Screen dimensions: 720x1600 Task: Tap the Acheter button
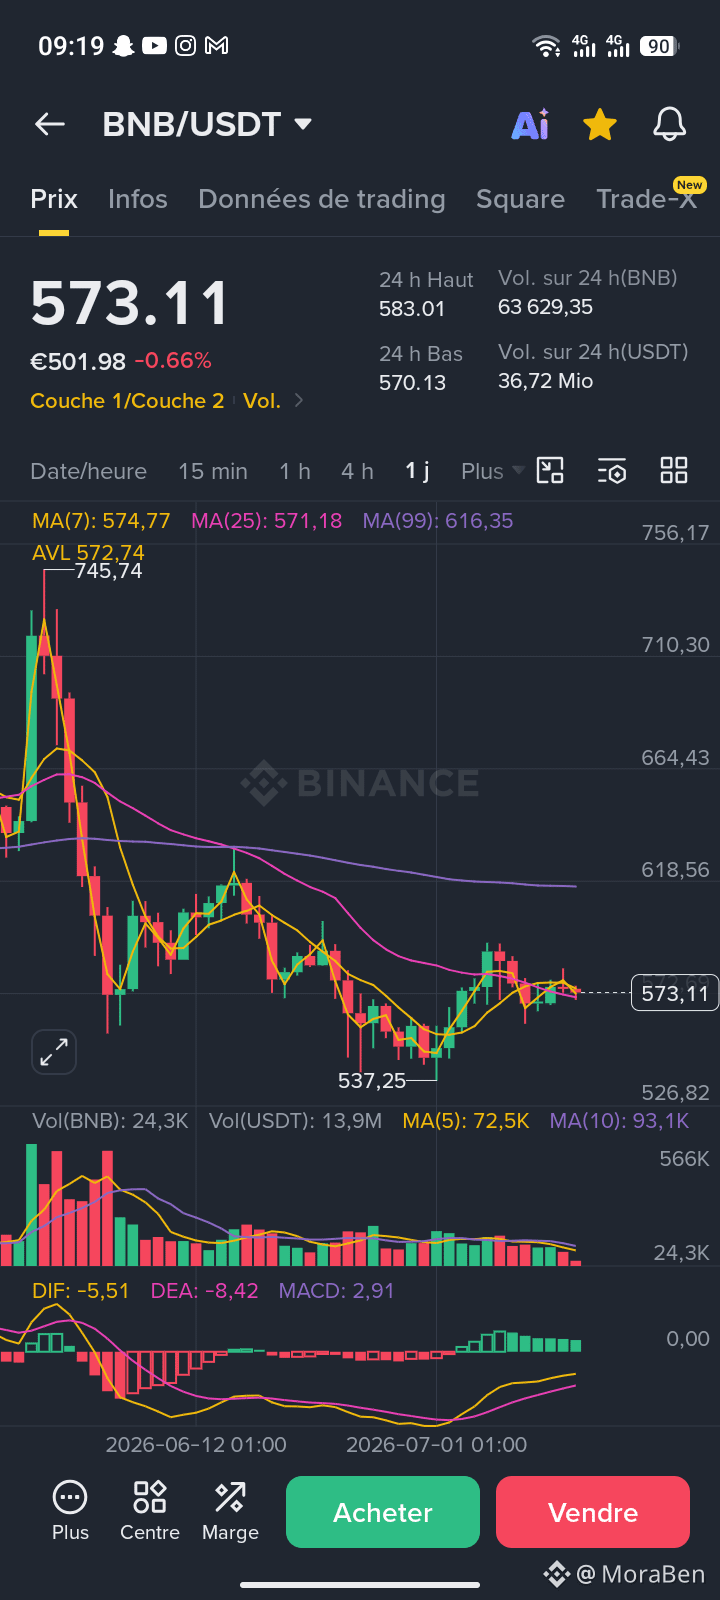(383, 1512)
